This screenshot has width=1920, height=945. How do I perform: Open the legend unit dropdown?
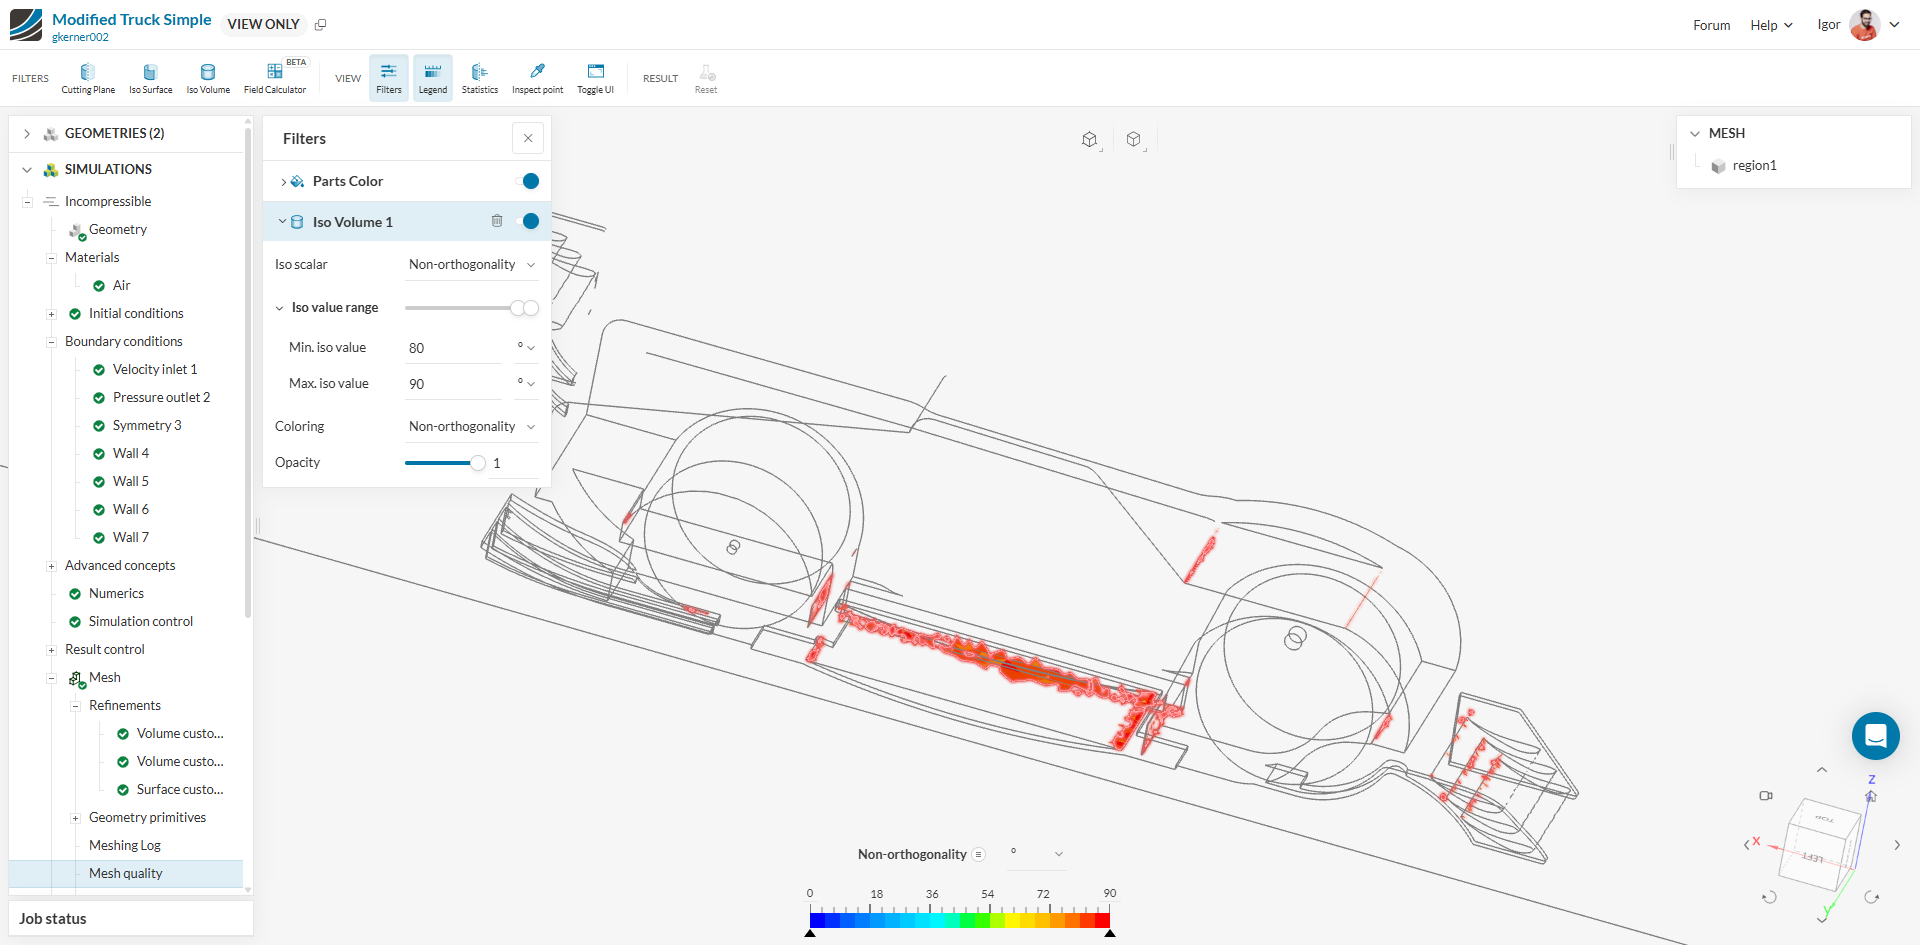(x=1036, y=854)
